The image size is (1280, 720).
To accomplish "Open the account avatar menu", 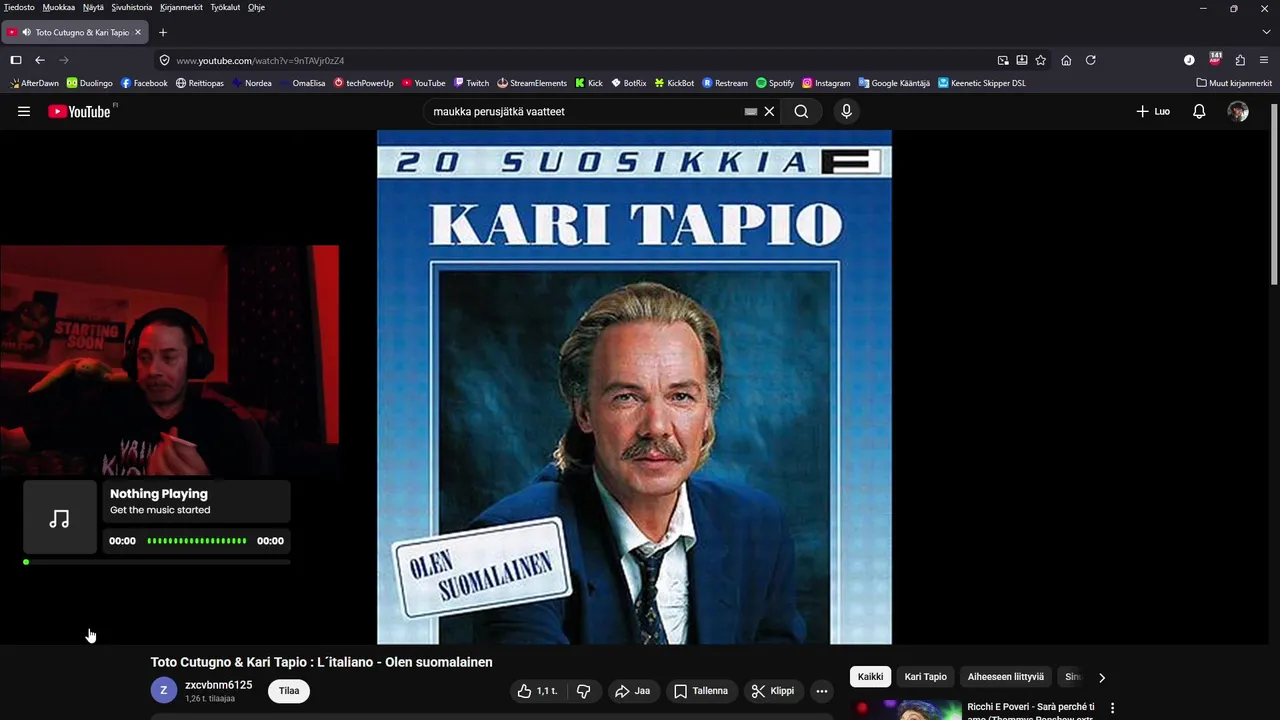I will click(x=1238, y=112).
